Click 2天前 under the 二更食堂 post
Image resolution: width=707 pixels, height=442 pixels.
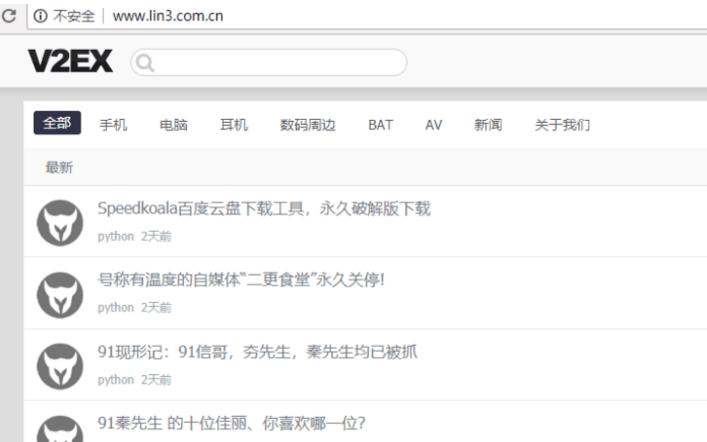point(156,308)
